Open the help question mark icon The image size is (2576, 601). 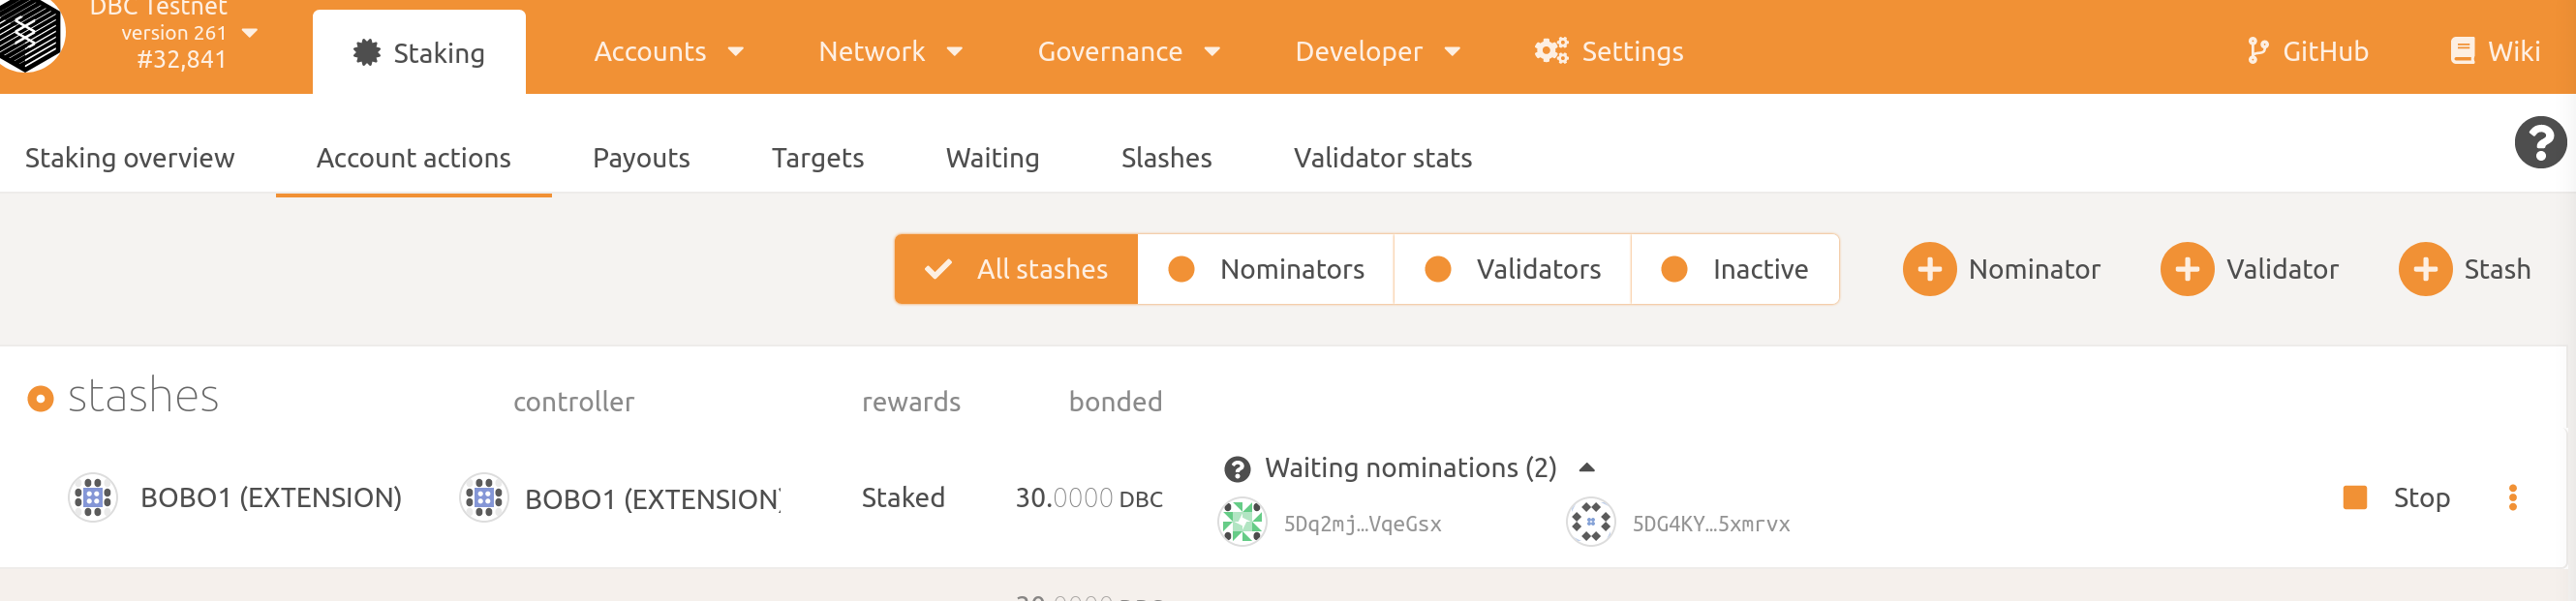point(2539,142)
